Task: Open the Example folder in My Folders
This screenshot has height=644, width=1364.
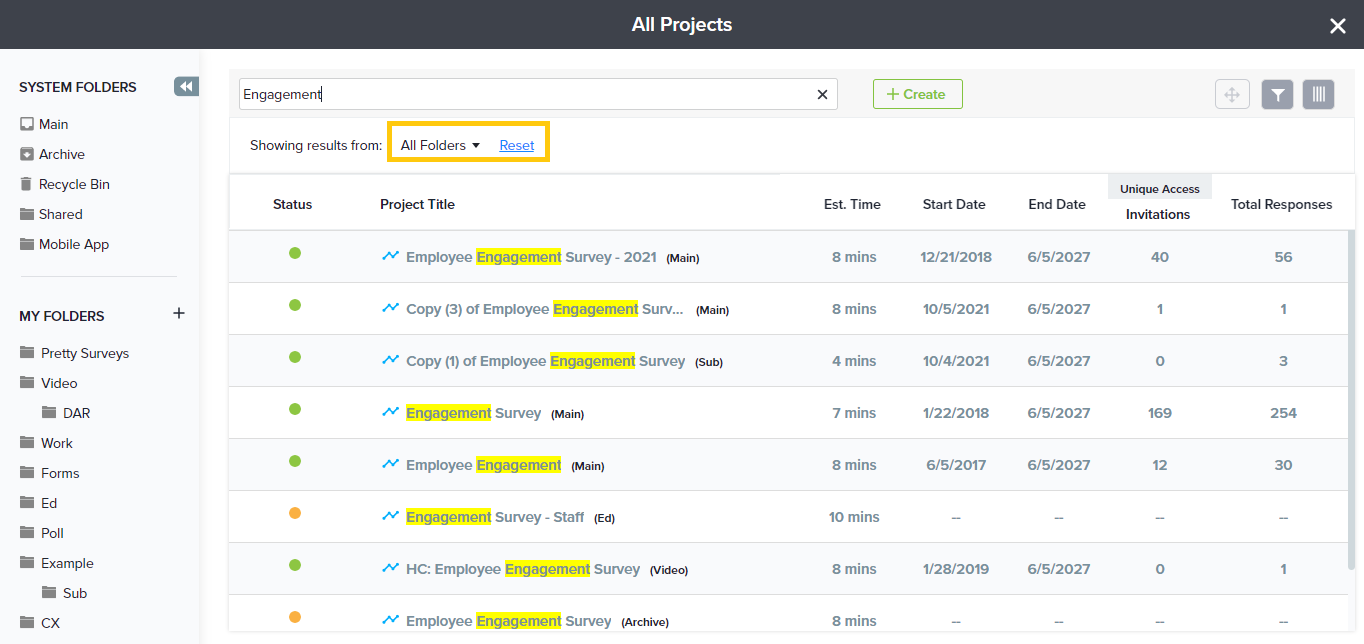Action: coord(67,563)
